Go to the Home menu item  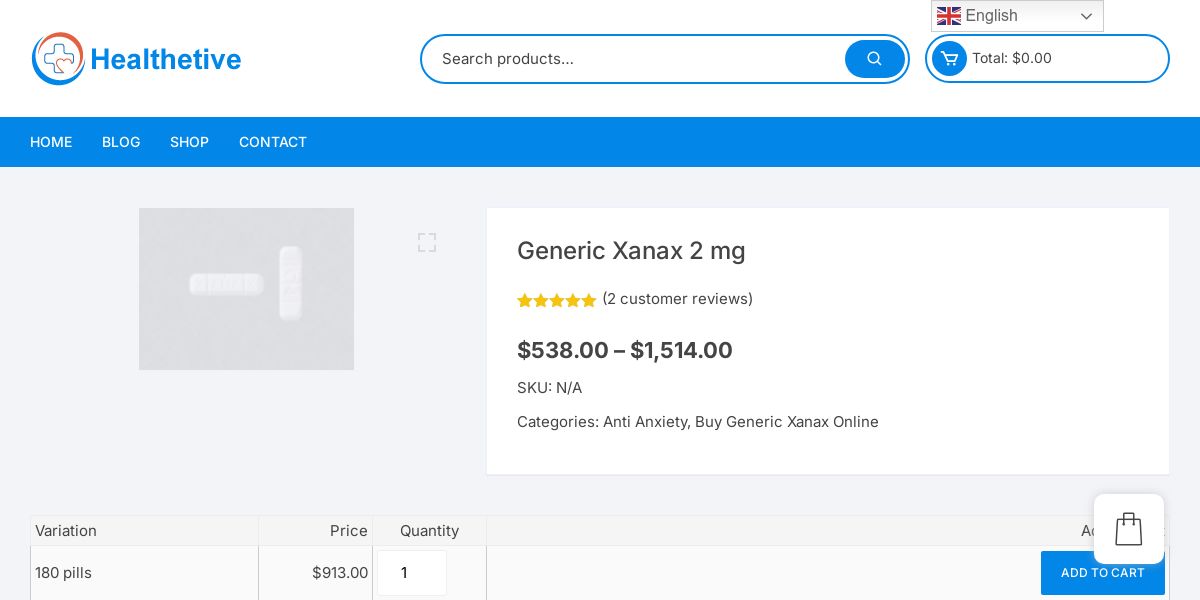(51, 142)
